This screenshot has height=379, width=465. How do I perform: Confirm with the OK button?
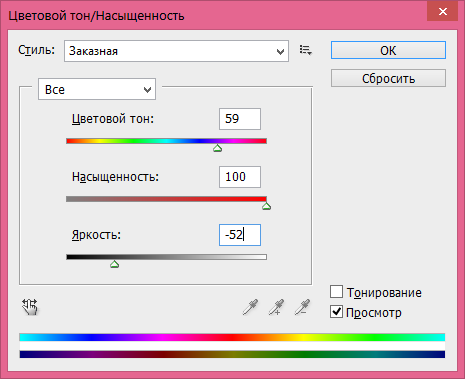pos(388,50)
